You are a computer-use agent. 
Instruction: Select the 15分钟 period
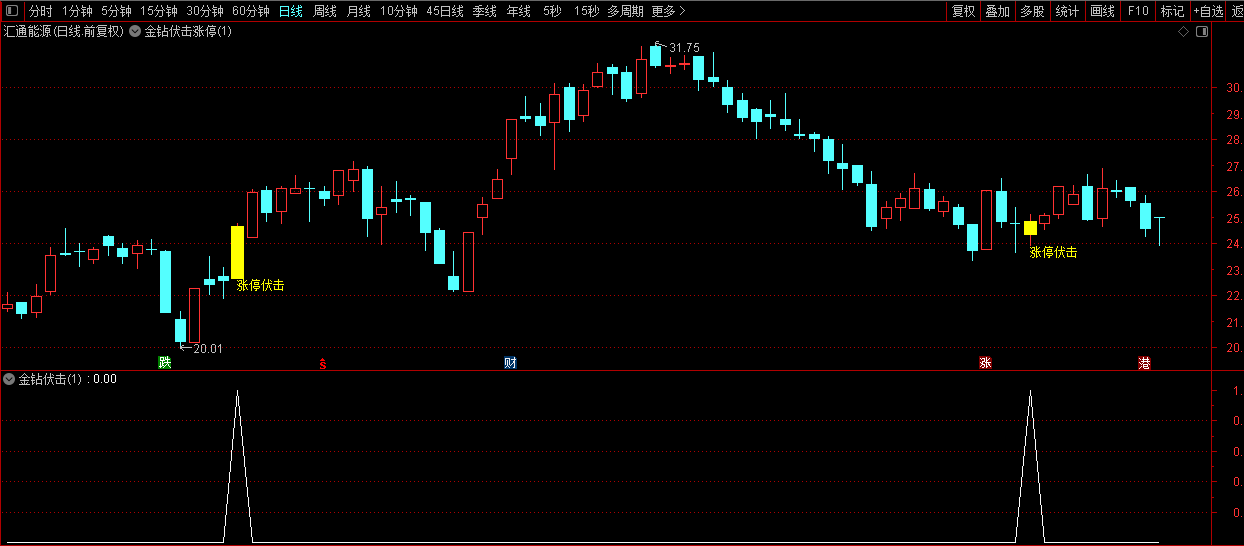coord(158,11)
